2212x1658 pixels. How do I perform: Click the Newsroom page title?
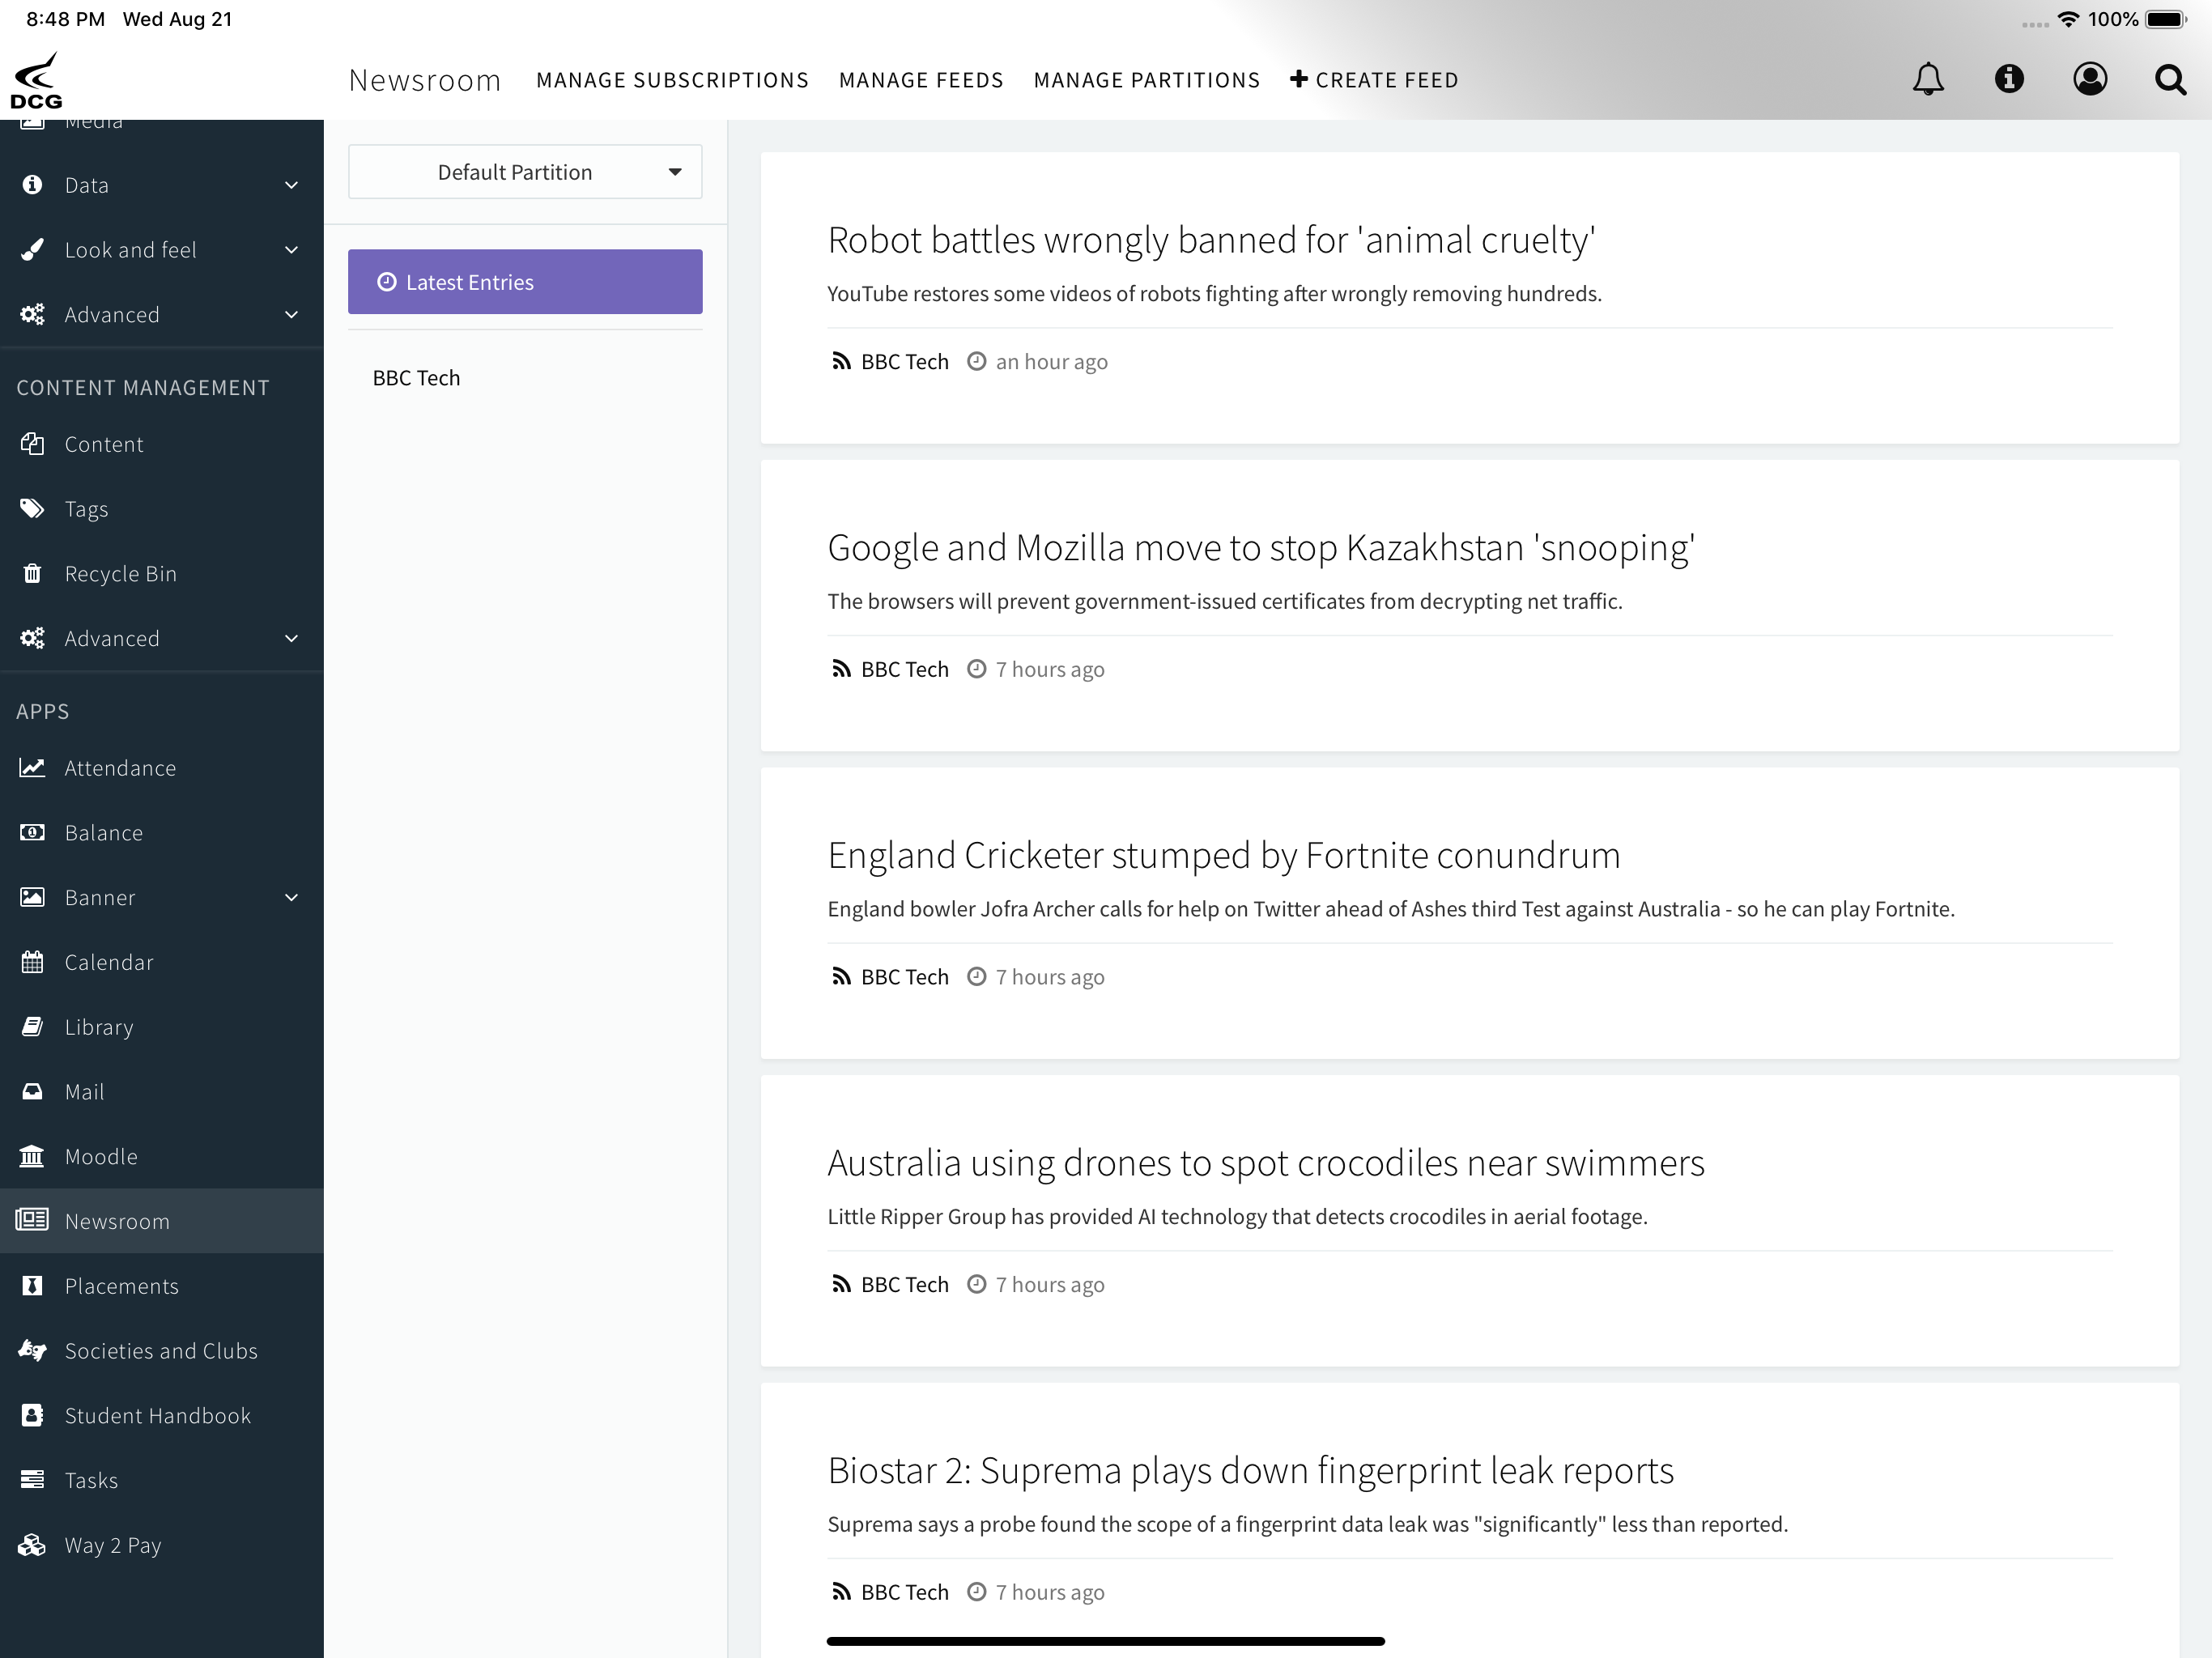click(x=425, y=80)
